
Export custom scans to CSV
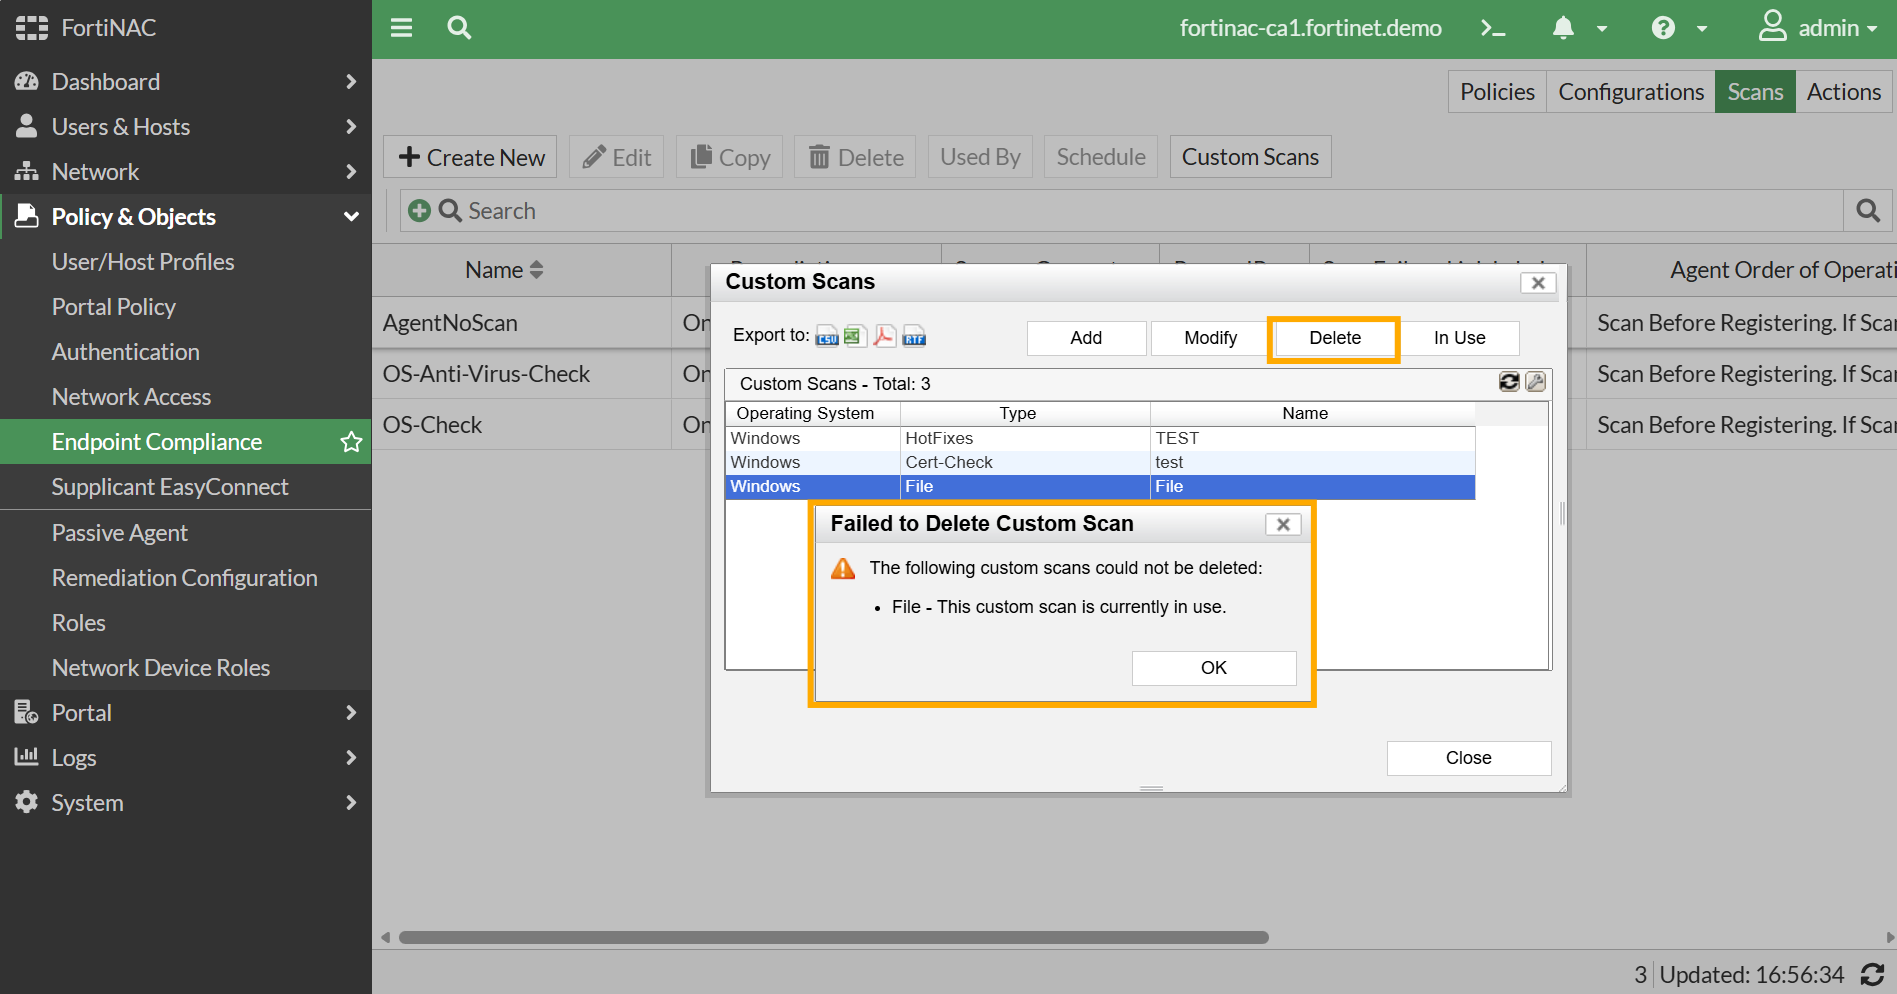click(x=827, y=336)
